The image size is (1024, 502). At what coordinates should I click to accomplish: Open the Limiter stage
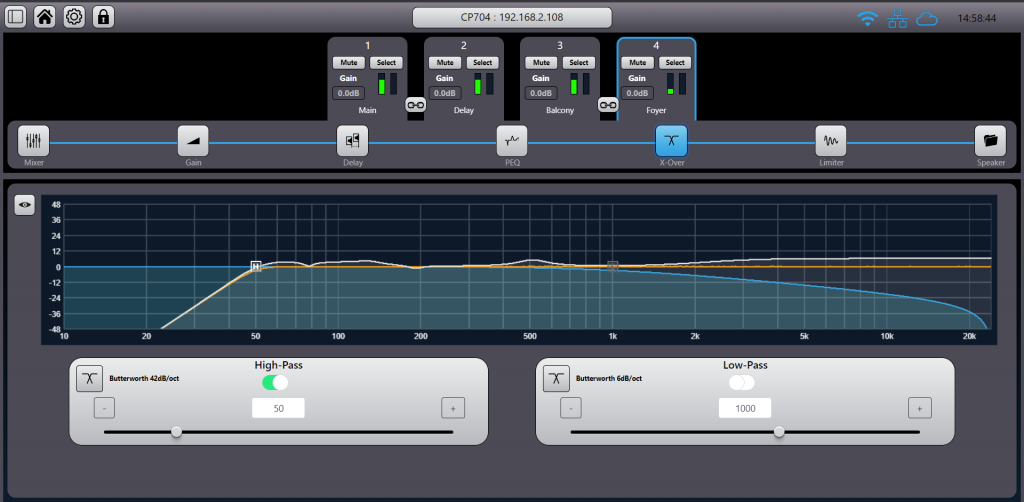pos(831,140)
